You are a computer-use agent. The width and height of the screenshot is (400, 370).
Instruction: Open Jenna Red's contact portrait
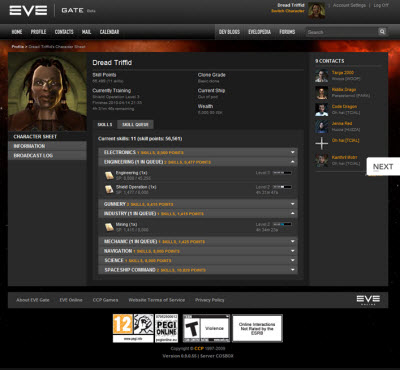[322, 126]
